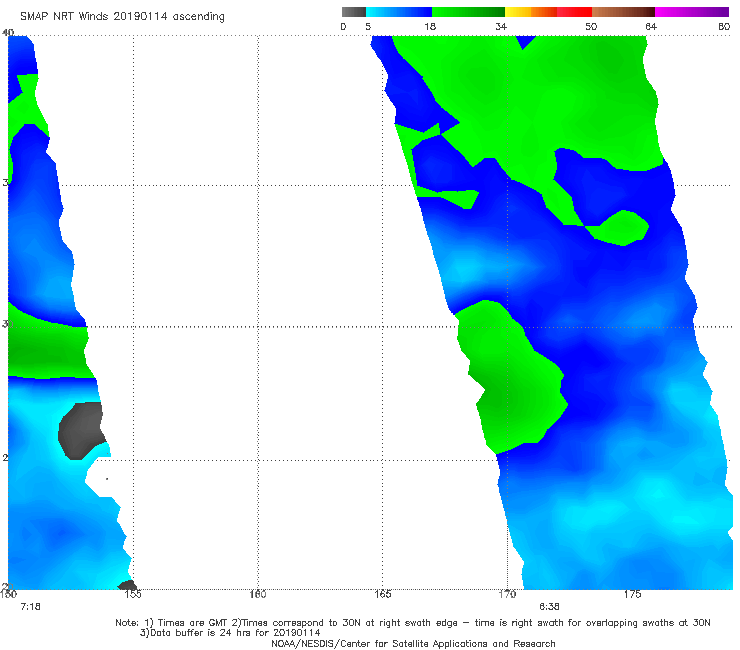Click the NOAA/NESDIS Center for Satellite Applications credit

tap(413, 643)
